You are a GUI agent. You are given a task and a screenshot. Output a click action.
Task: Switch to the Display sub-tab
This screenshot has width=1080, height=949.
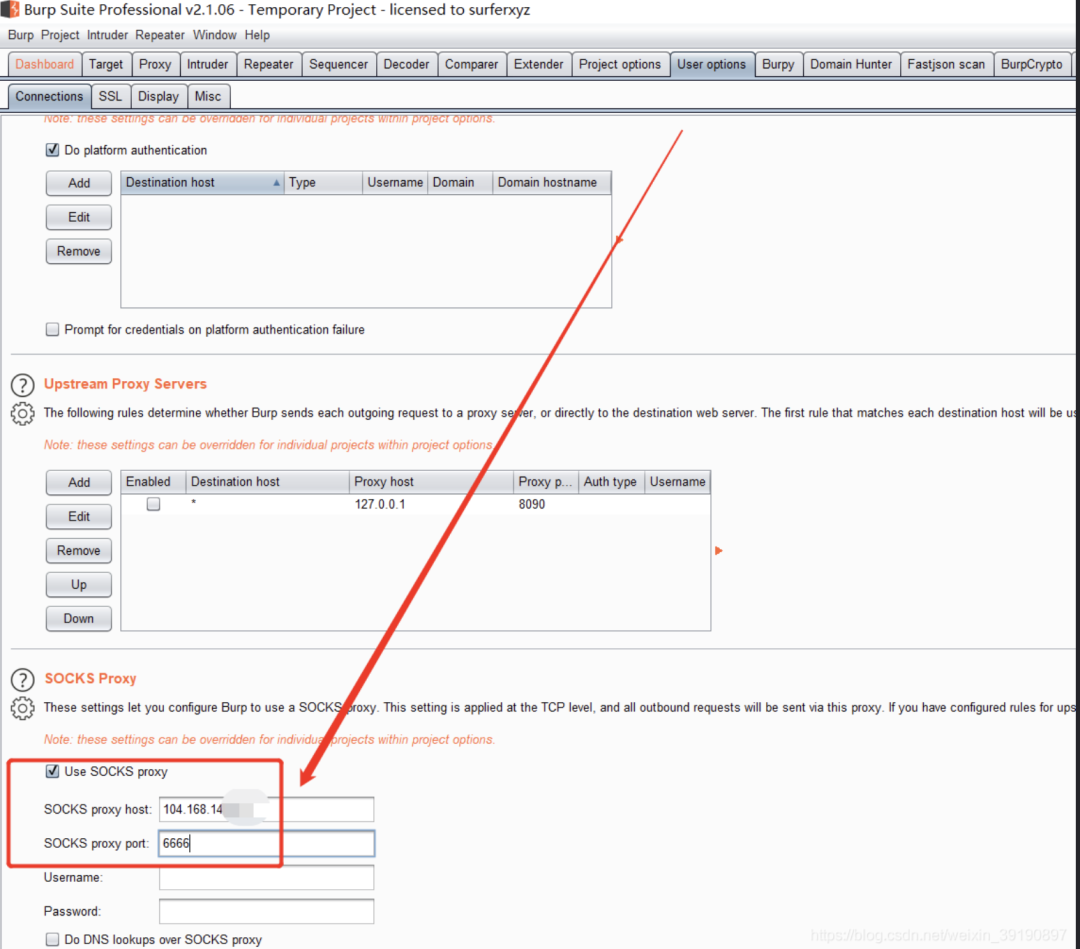158,96
